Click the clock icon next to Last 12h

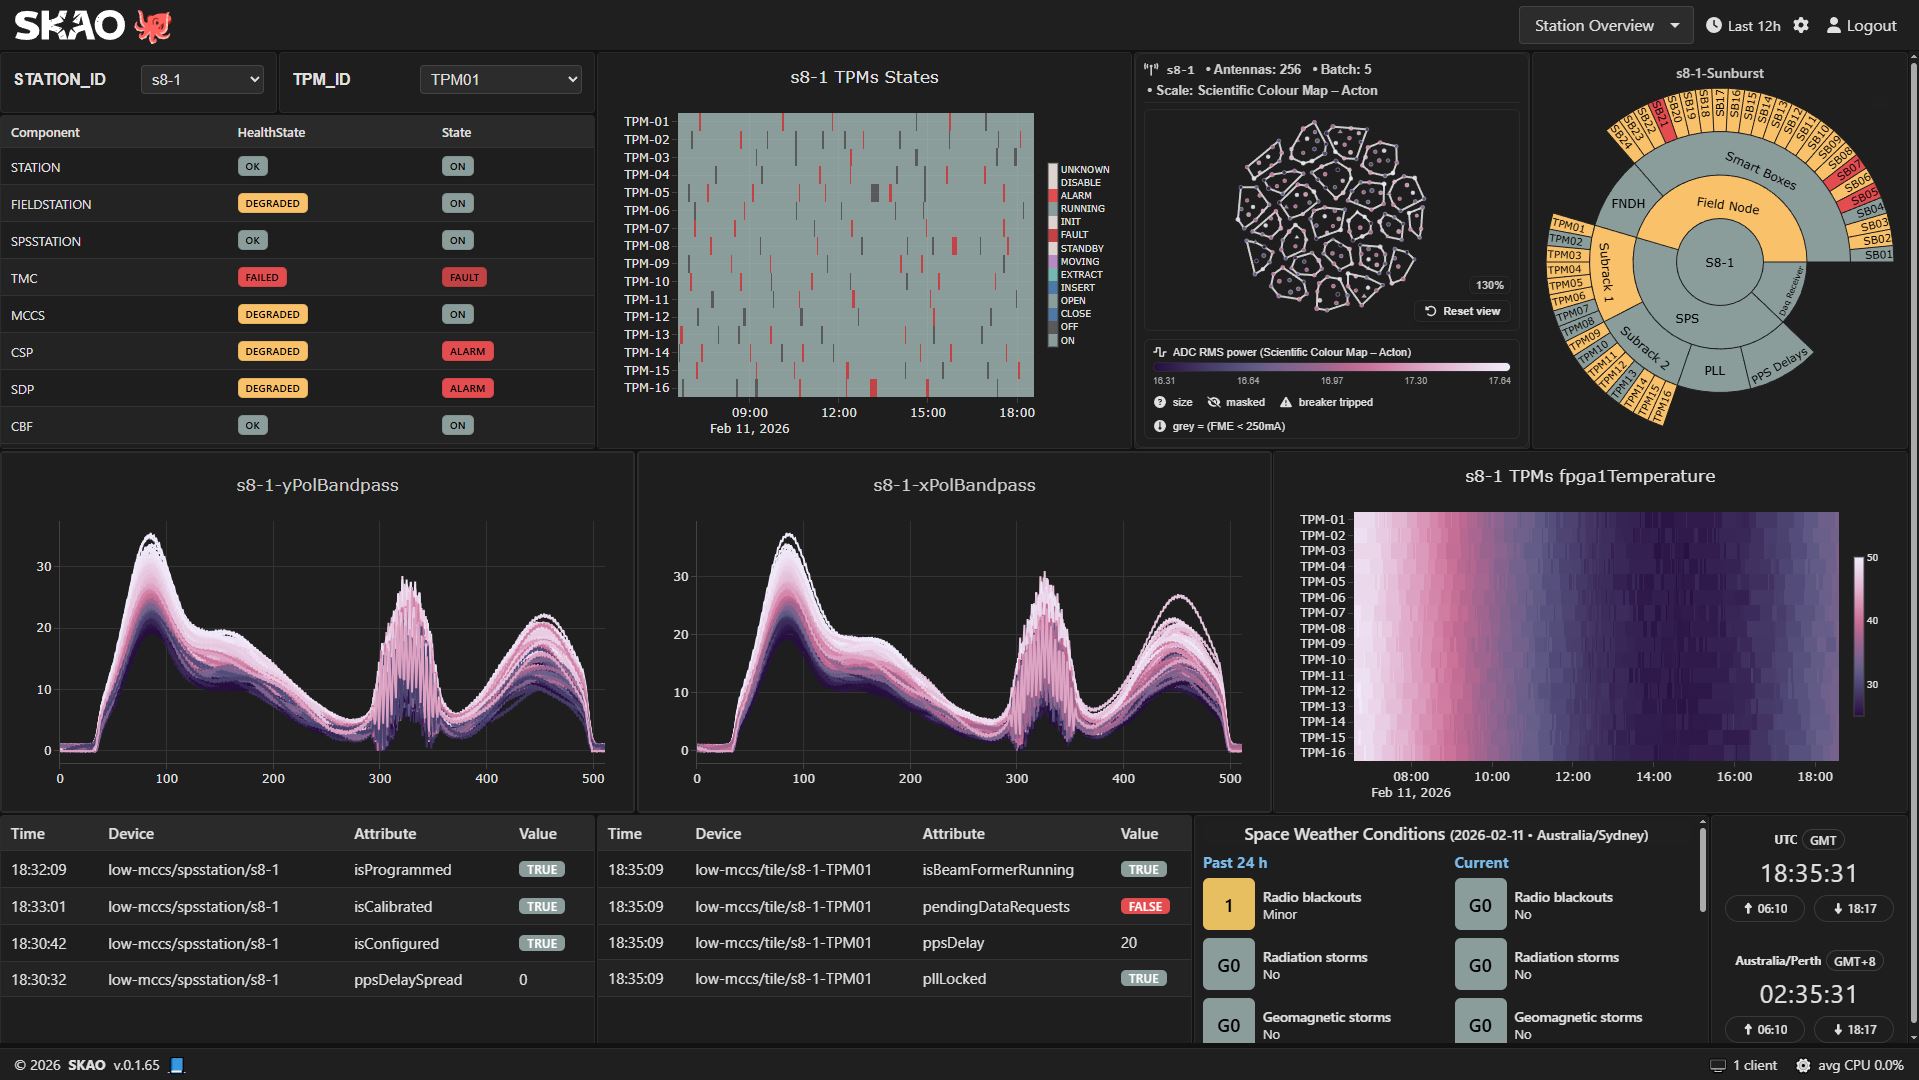(x=1713, y=25)
